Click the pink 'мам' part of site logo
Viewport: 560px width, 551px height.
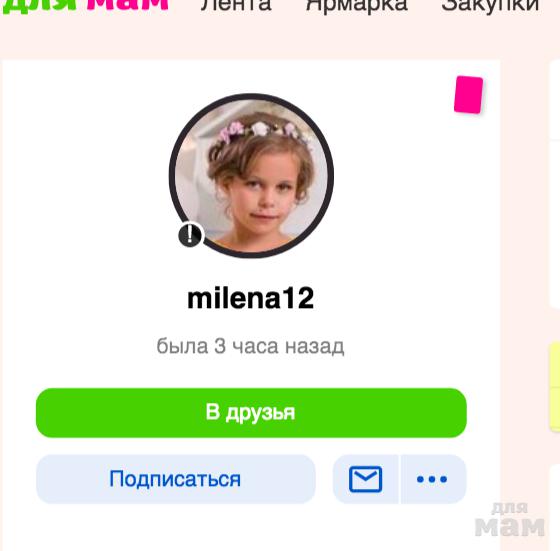(128, 5)
